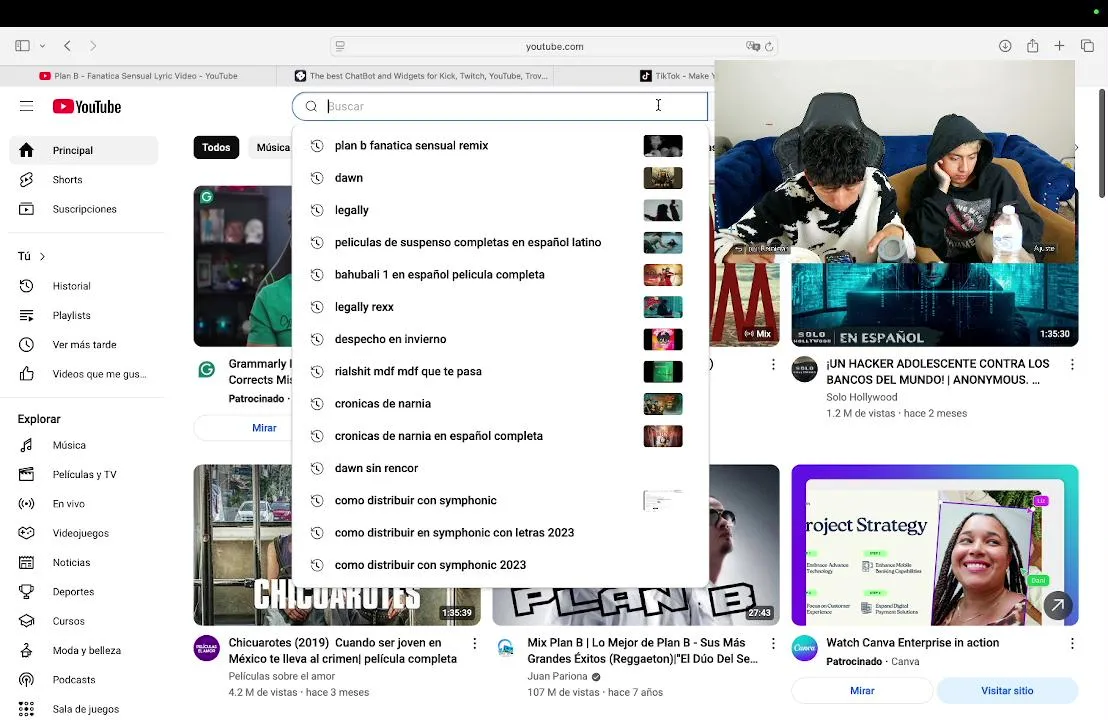Open Mix Plan B video title
This screenshot has height=720, width=1108.
[642, 651]
